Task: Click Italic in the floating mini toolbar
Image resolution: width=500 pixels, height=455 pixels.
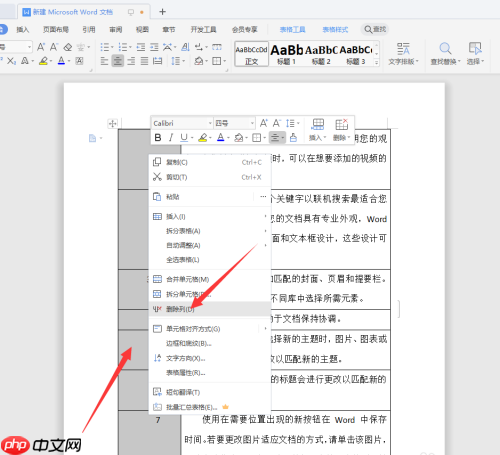Action: pyautogui.click(x=171, y=137)
